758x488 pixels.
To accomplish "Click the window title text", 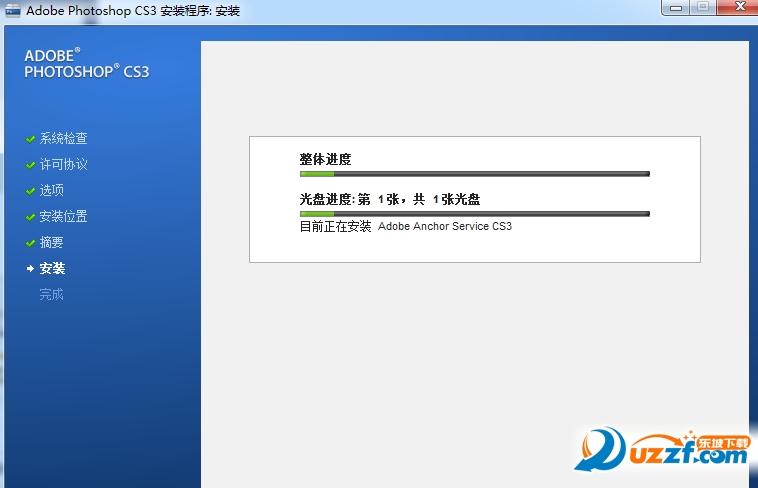I will coord(133,11).
